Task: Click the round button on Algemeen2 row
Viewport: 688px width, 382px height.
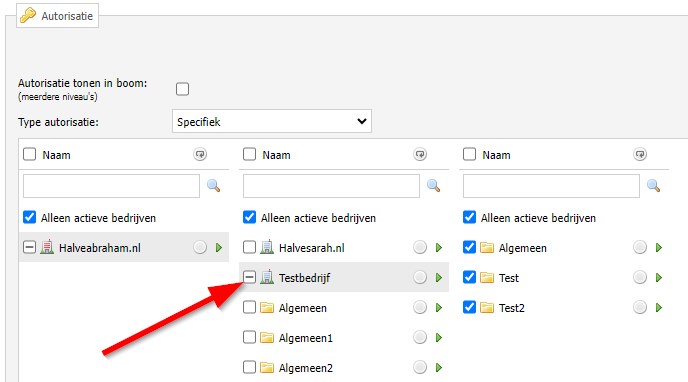Action: click(420, 367)
